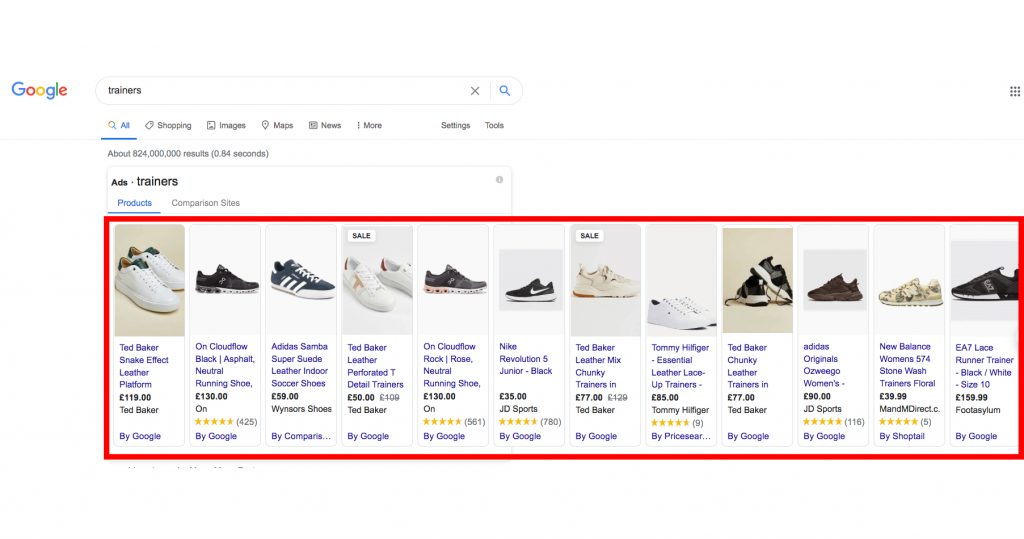
Task: Open On Cloudflow Black Asphalt shoe image
Action: (225, 281)
